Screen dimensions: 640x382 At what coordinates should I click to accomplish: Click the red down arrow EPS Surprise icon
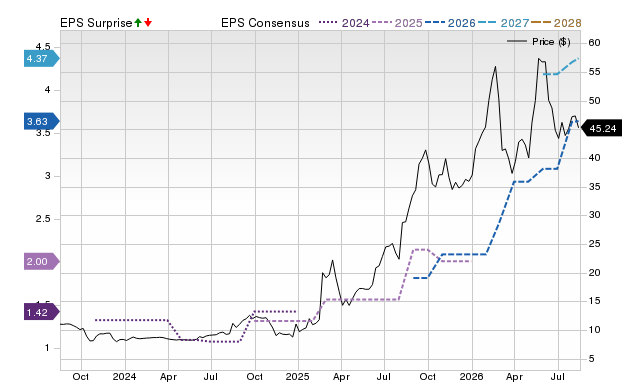point(148,23)
